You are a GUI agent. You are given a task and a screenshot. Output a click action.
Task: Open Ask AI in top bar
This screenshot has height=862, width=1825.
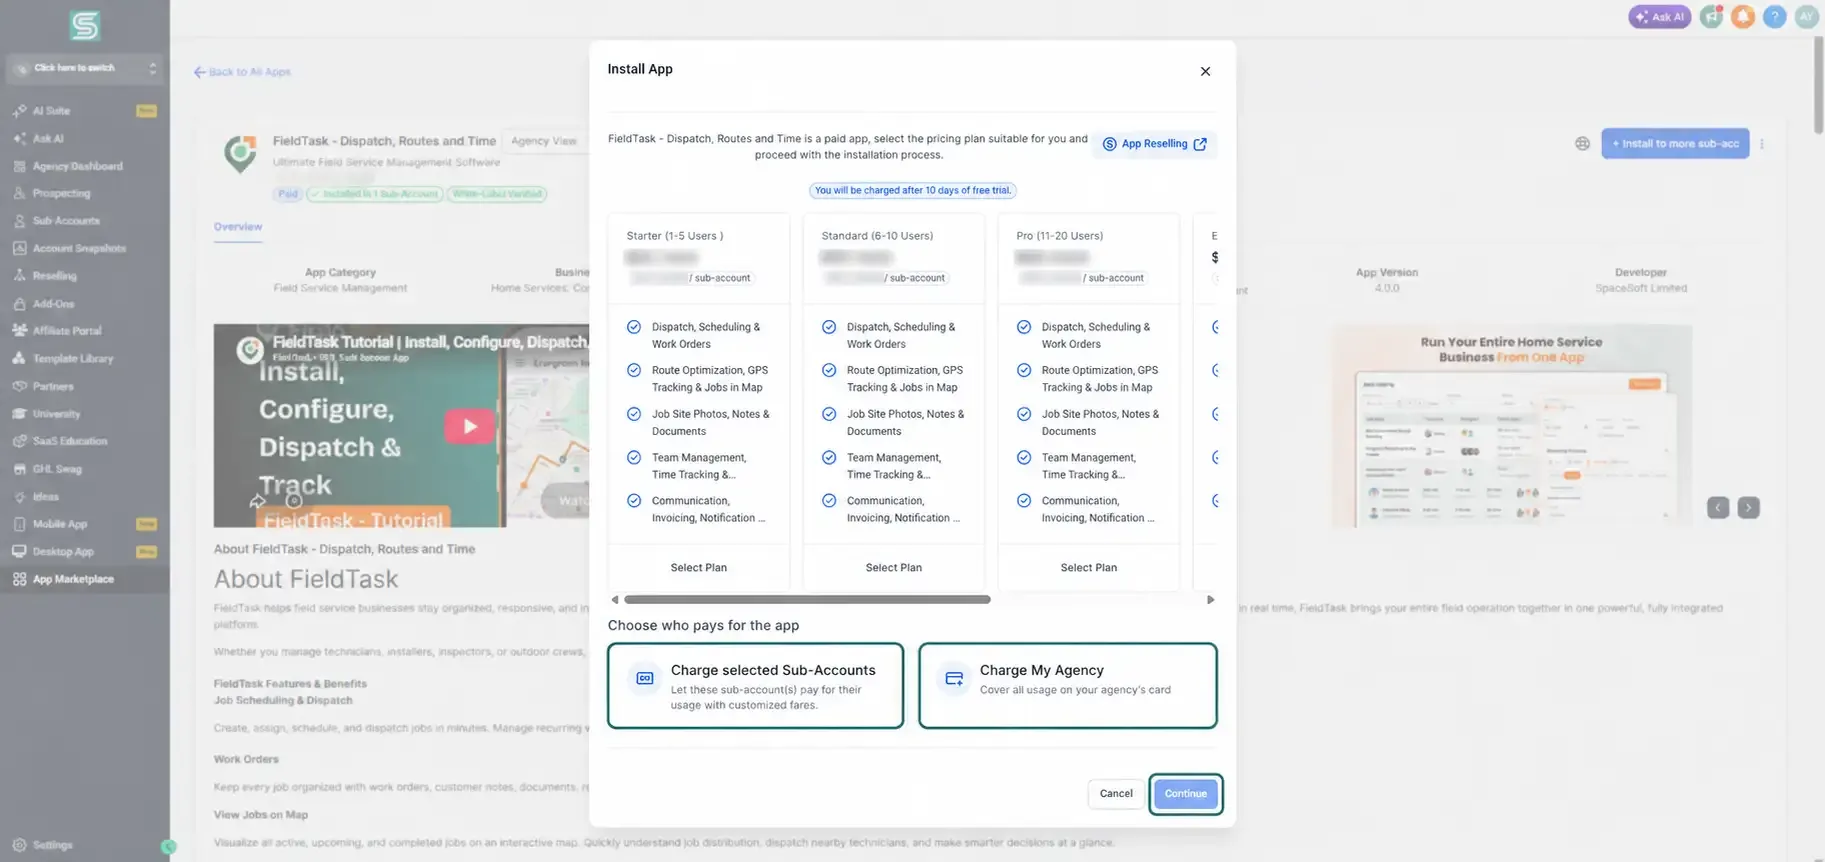pos(1659,17)
